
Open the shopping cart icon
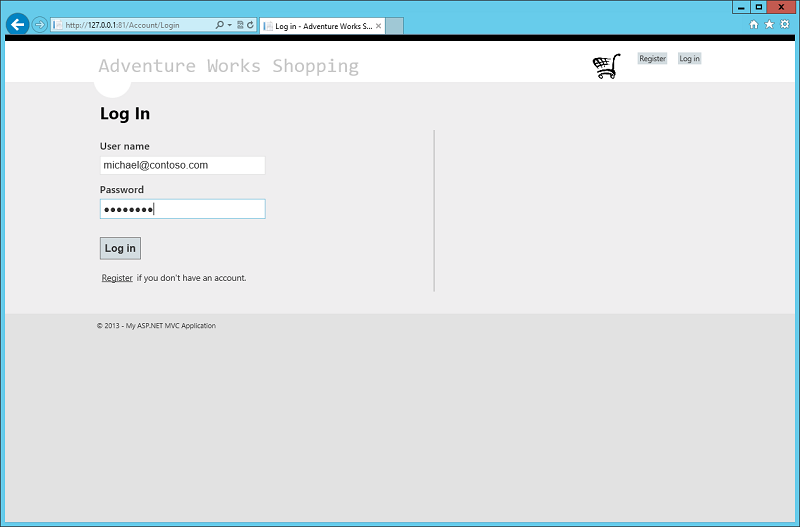point(607,66)
